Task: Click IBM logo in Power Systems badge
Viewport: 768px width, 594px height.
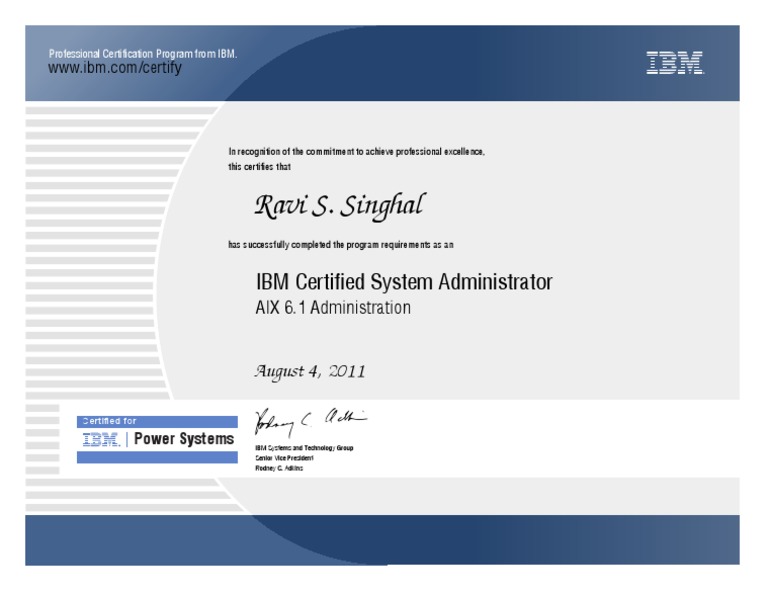Action: click(101, 439)
